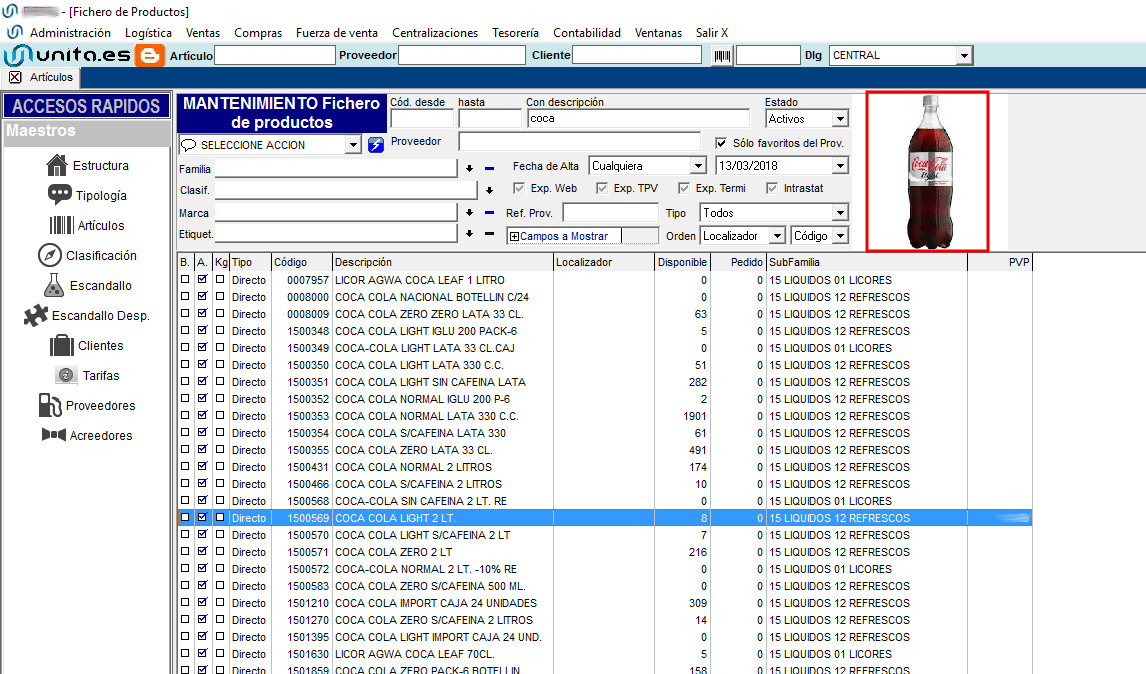The height and width of the screenshot is (674, 1146).
Task: Open Tipología speech-bubble icon in sidebar
Action: pos(59,195)
